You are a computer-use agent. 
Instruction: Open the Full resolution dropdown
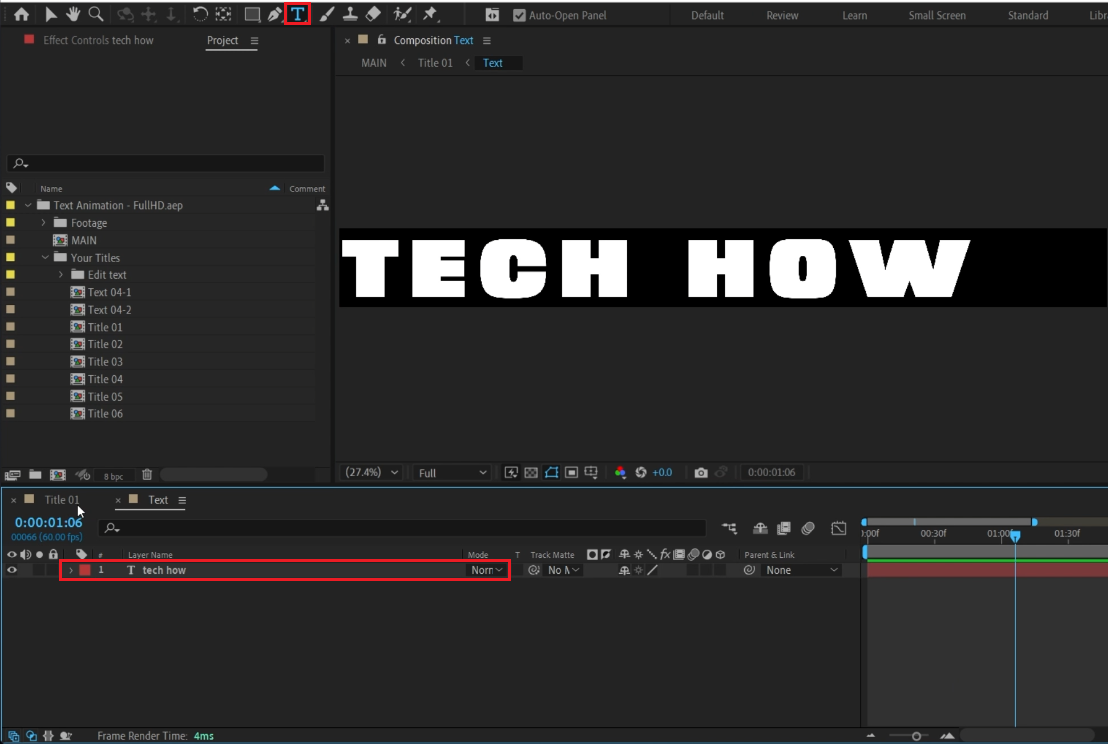(452, 472)
